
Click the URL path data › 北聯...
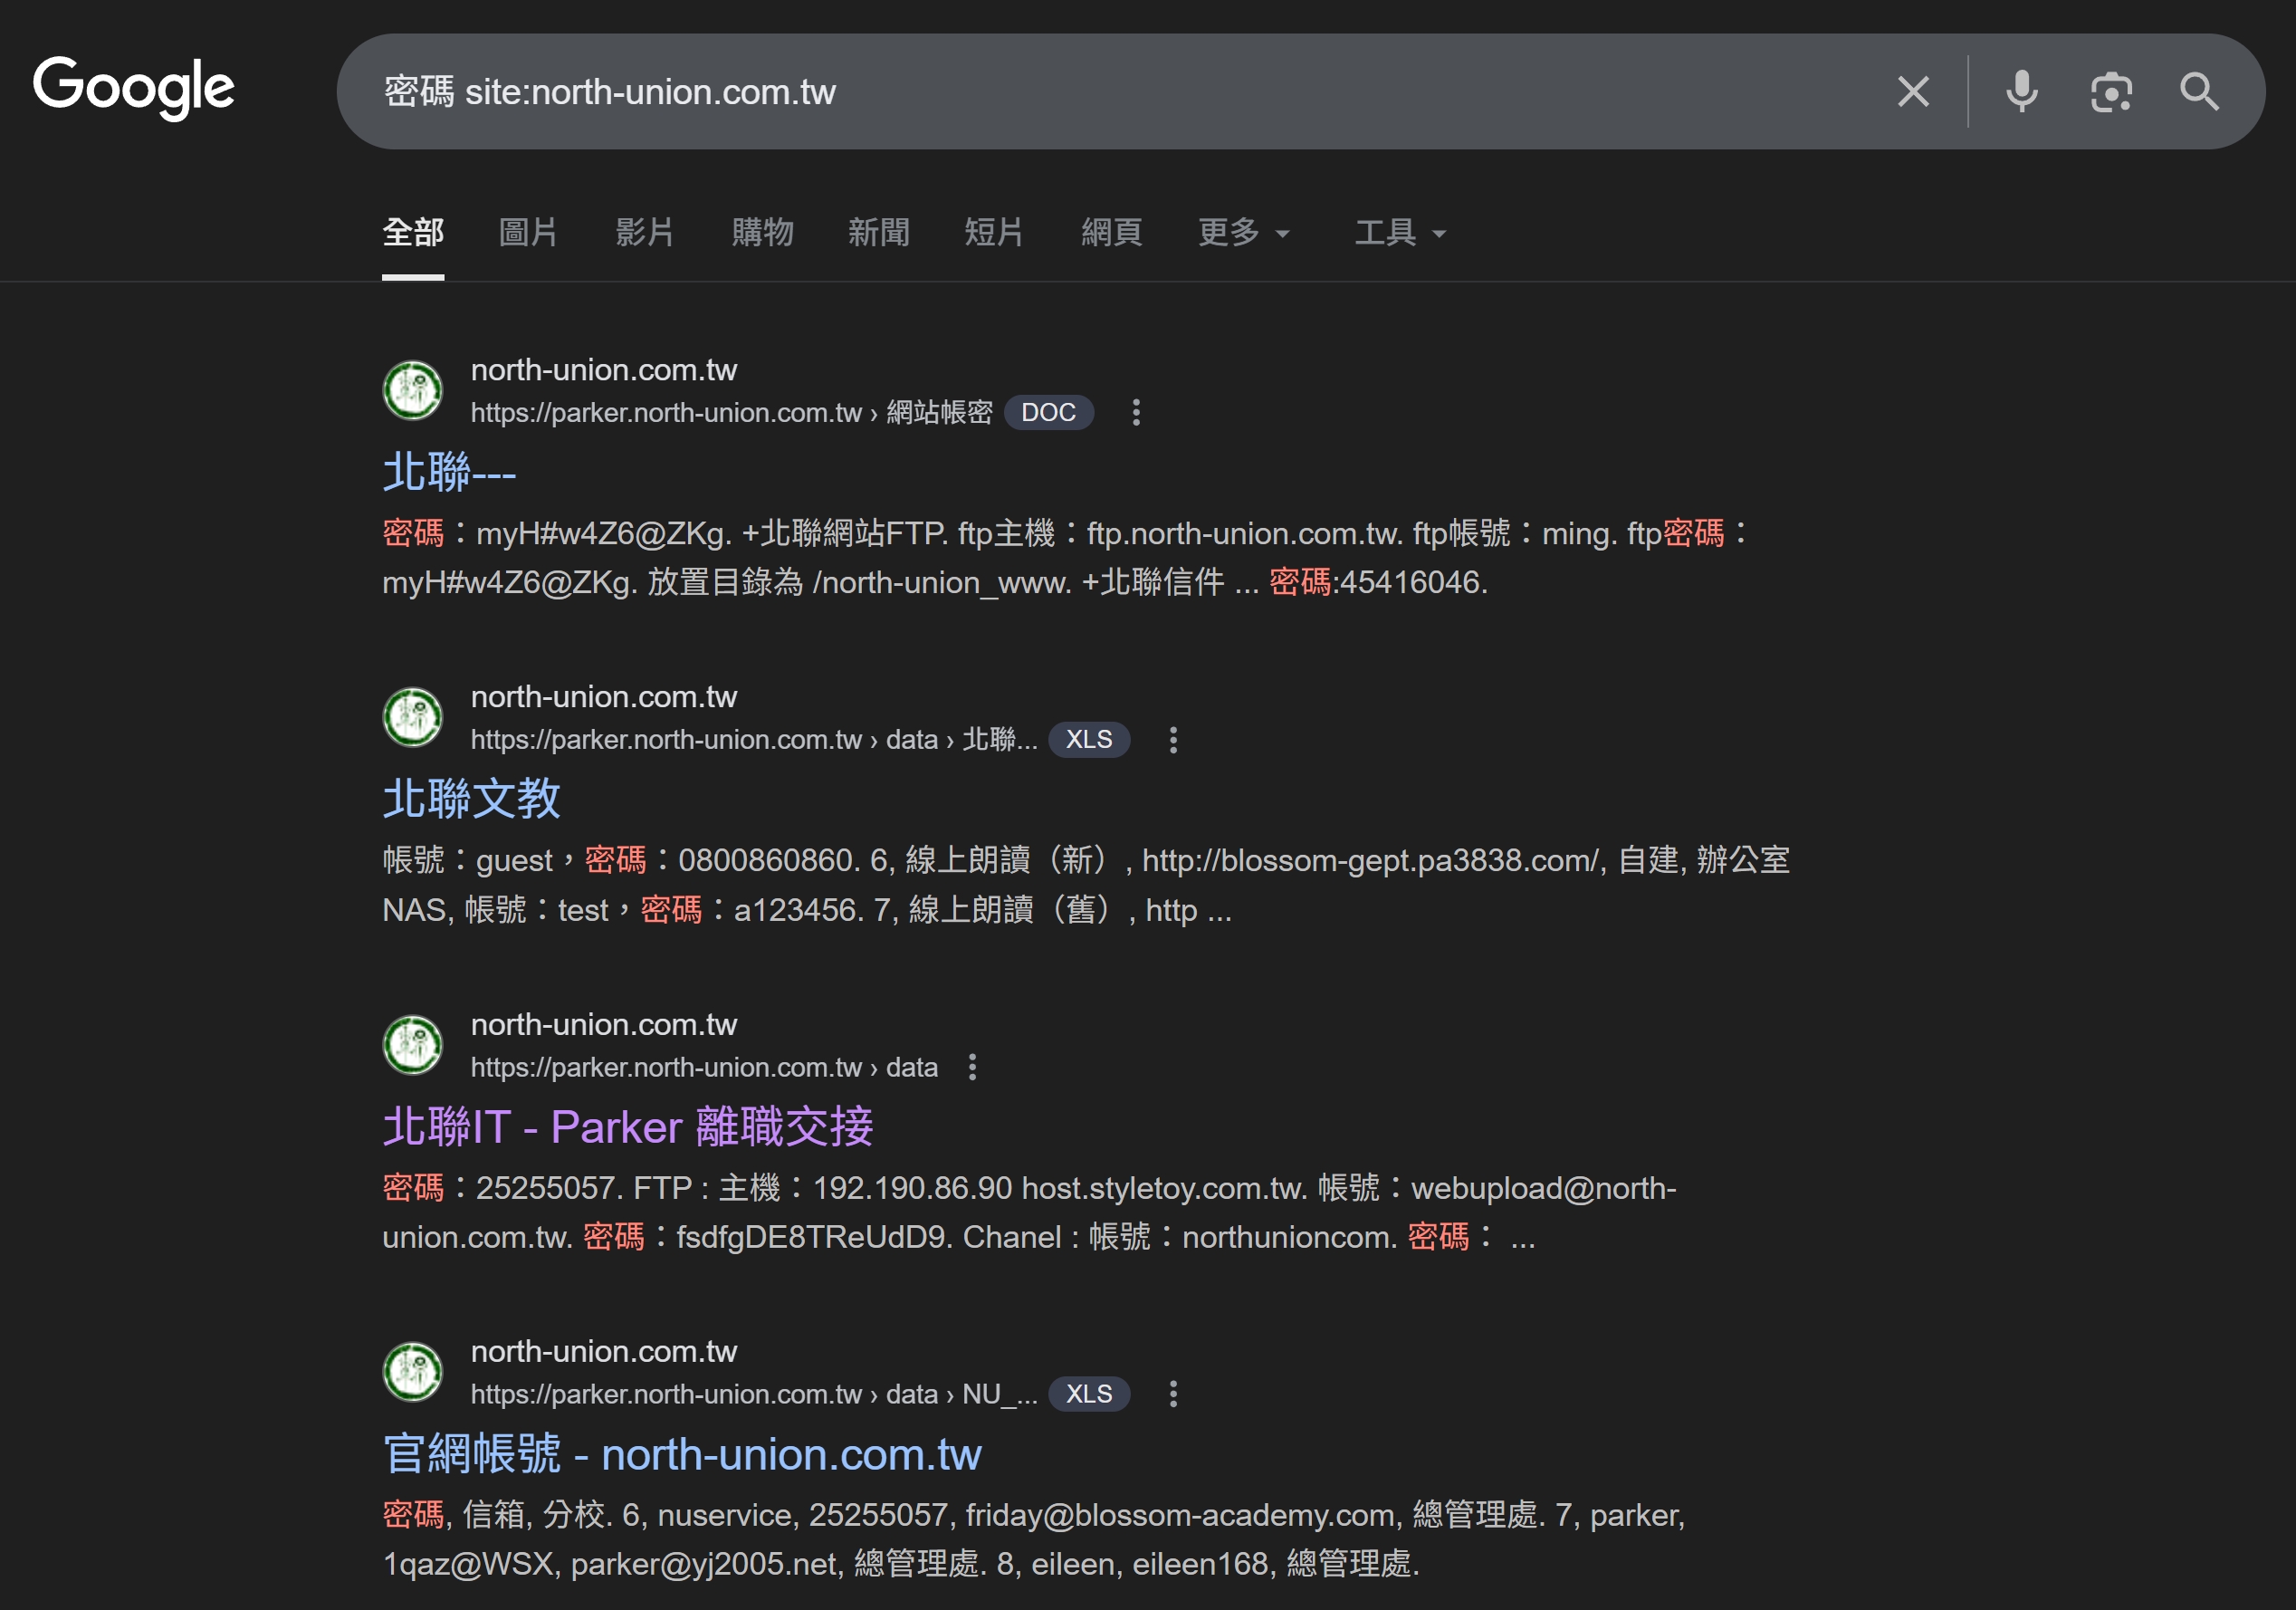point(754,740)
